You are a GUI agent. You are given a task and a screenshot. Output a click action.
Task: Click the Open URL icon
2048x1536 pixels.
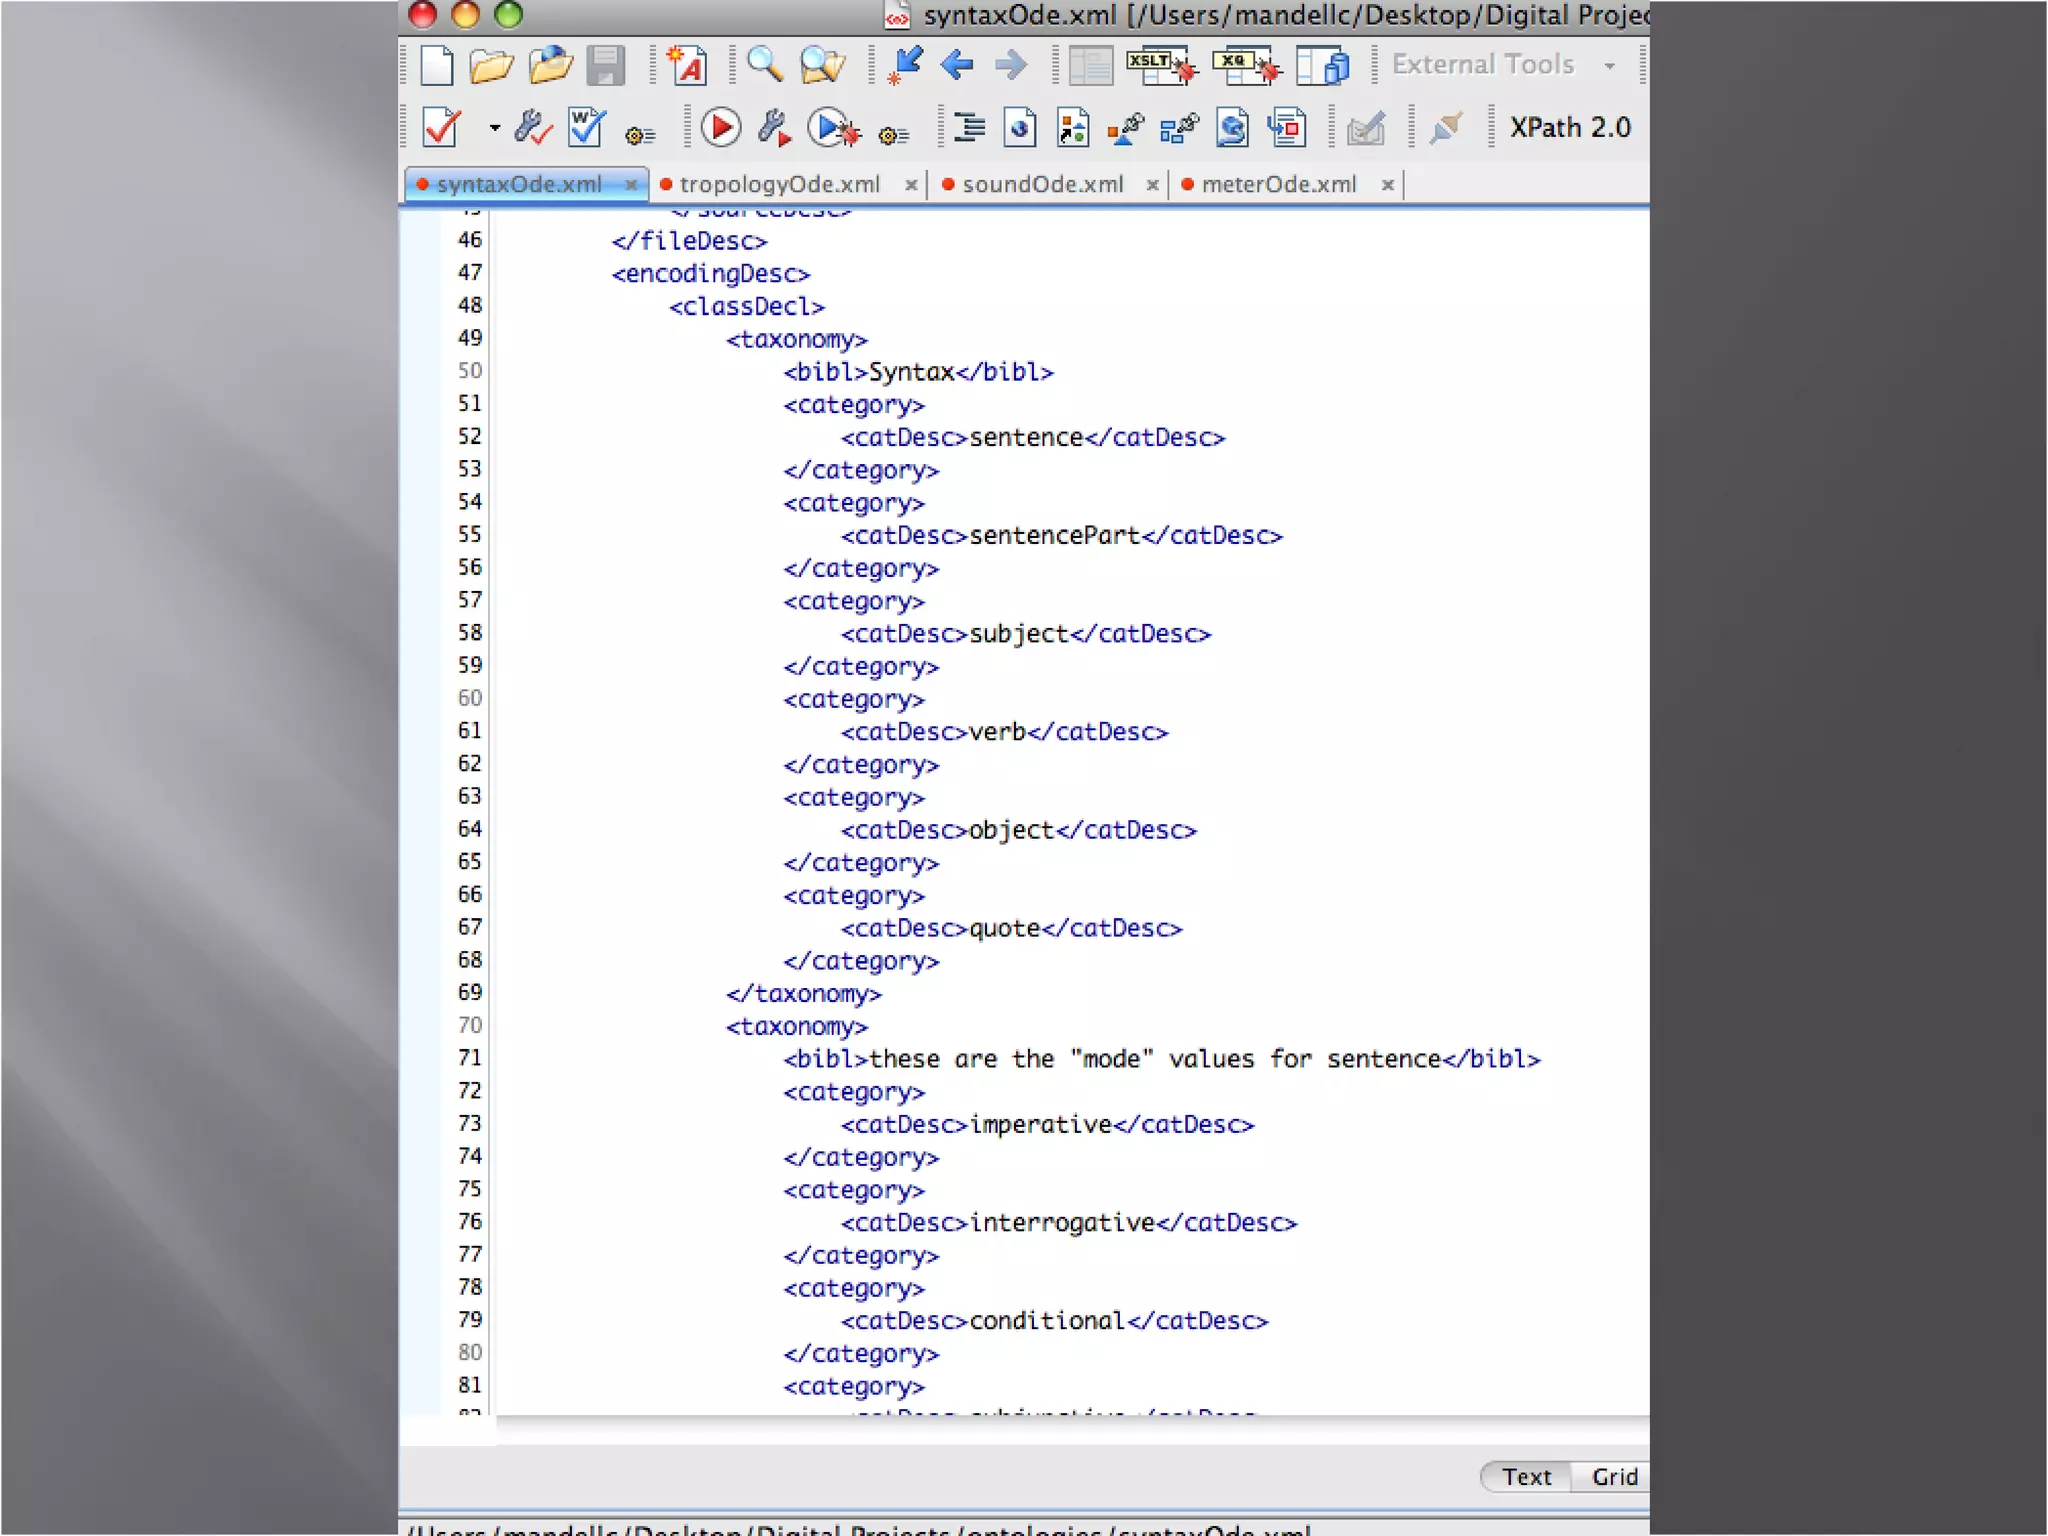click(550, 66)
